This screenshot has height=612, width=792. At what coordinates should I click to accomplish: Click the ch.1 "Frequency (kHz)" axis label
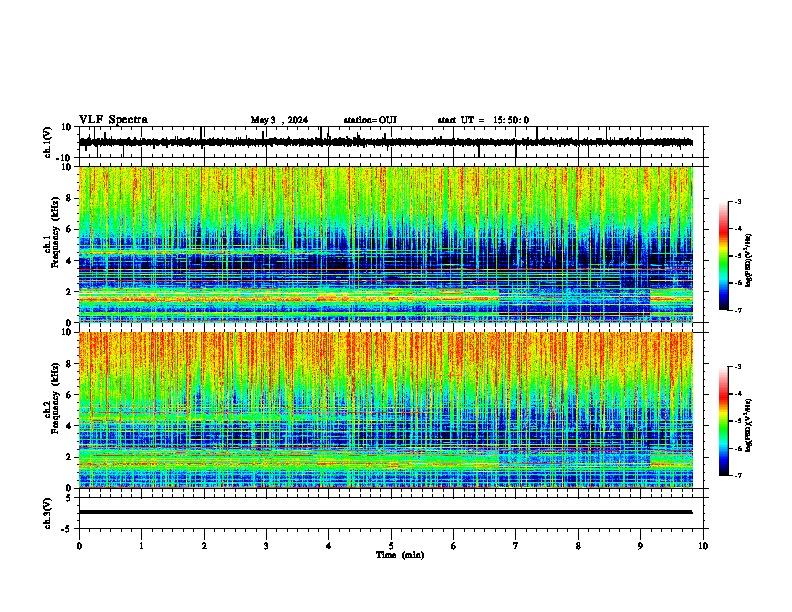click(x=55, y=232)
